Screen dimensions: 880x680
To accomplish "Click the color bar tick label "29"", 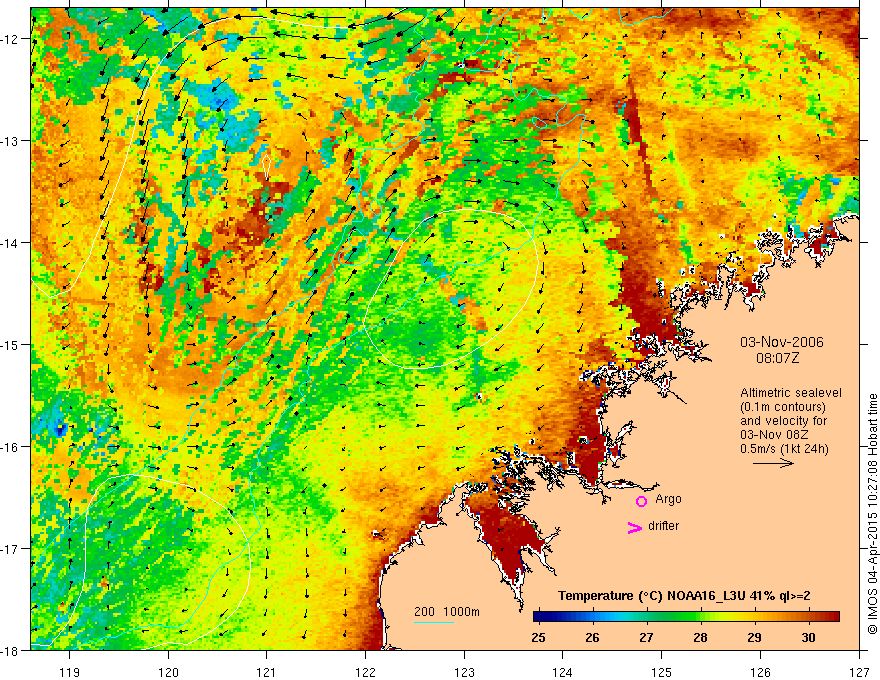I will point(754,638).
